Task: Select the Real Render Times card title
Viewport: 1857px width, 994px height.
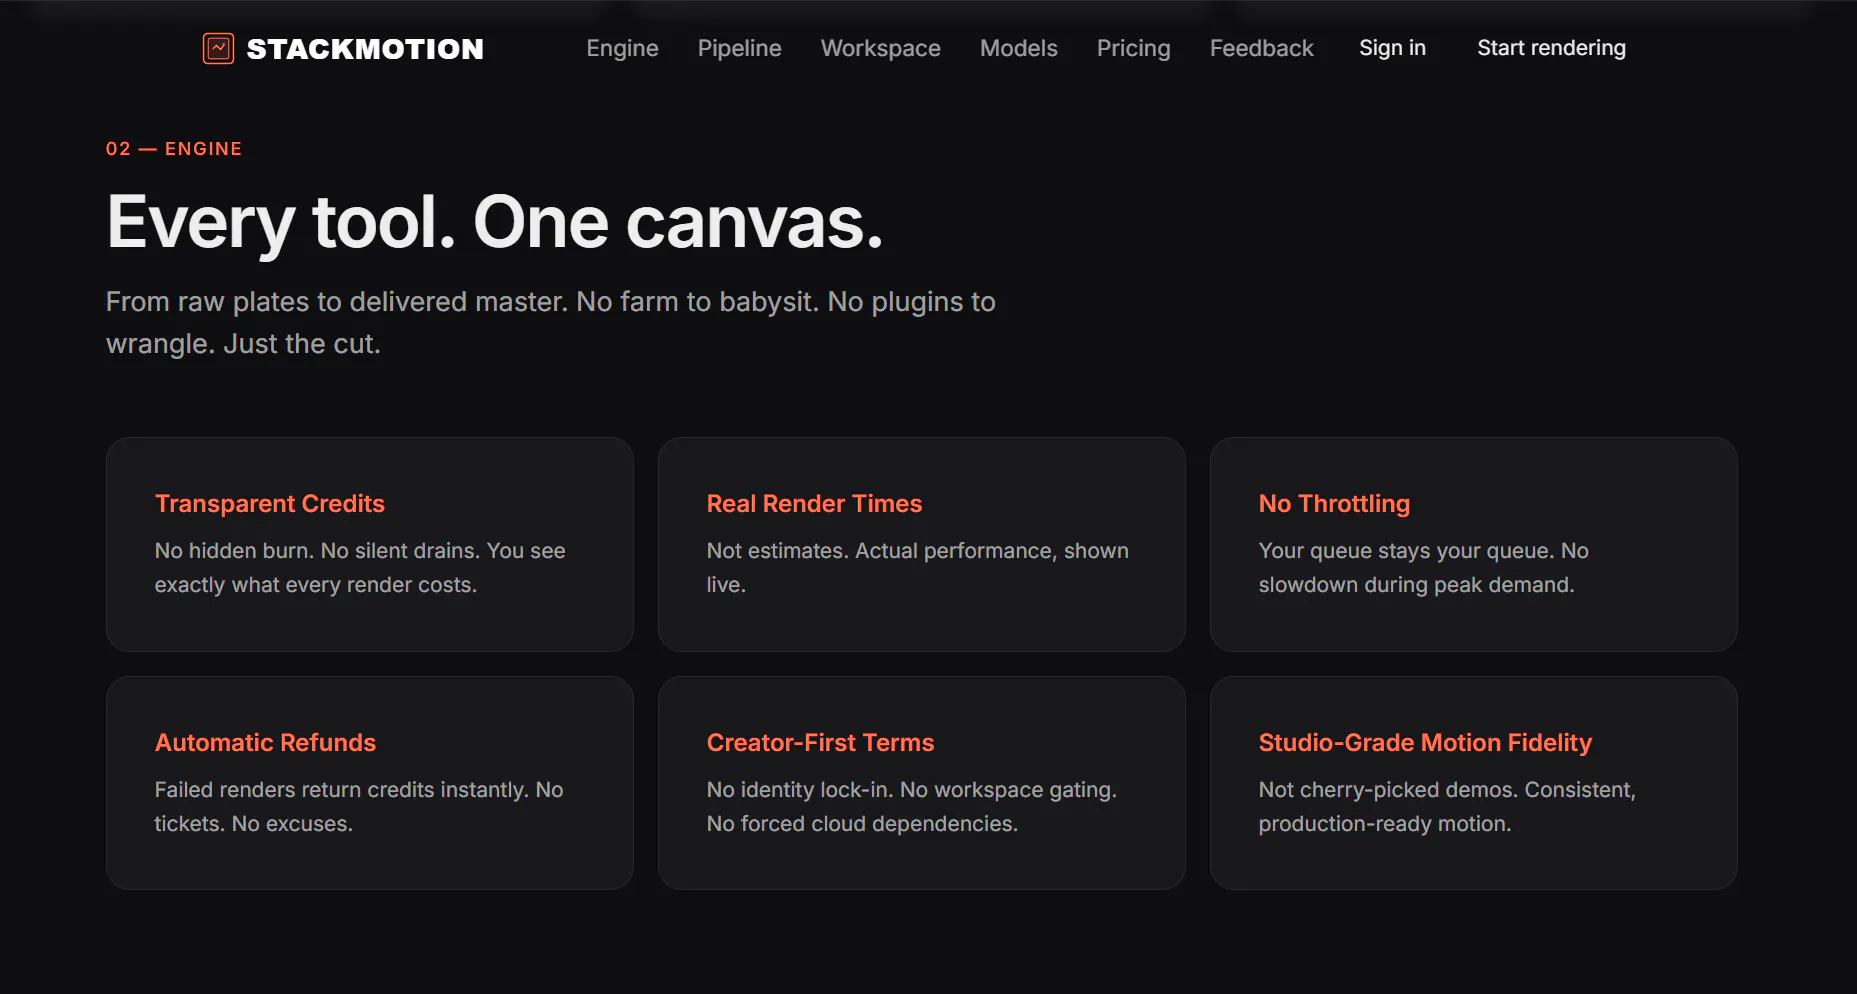Action: coord(814,503)
